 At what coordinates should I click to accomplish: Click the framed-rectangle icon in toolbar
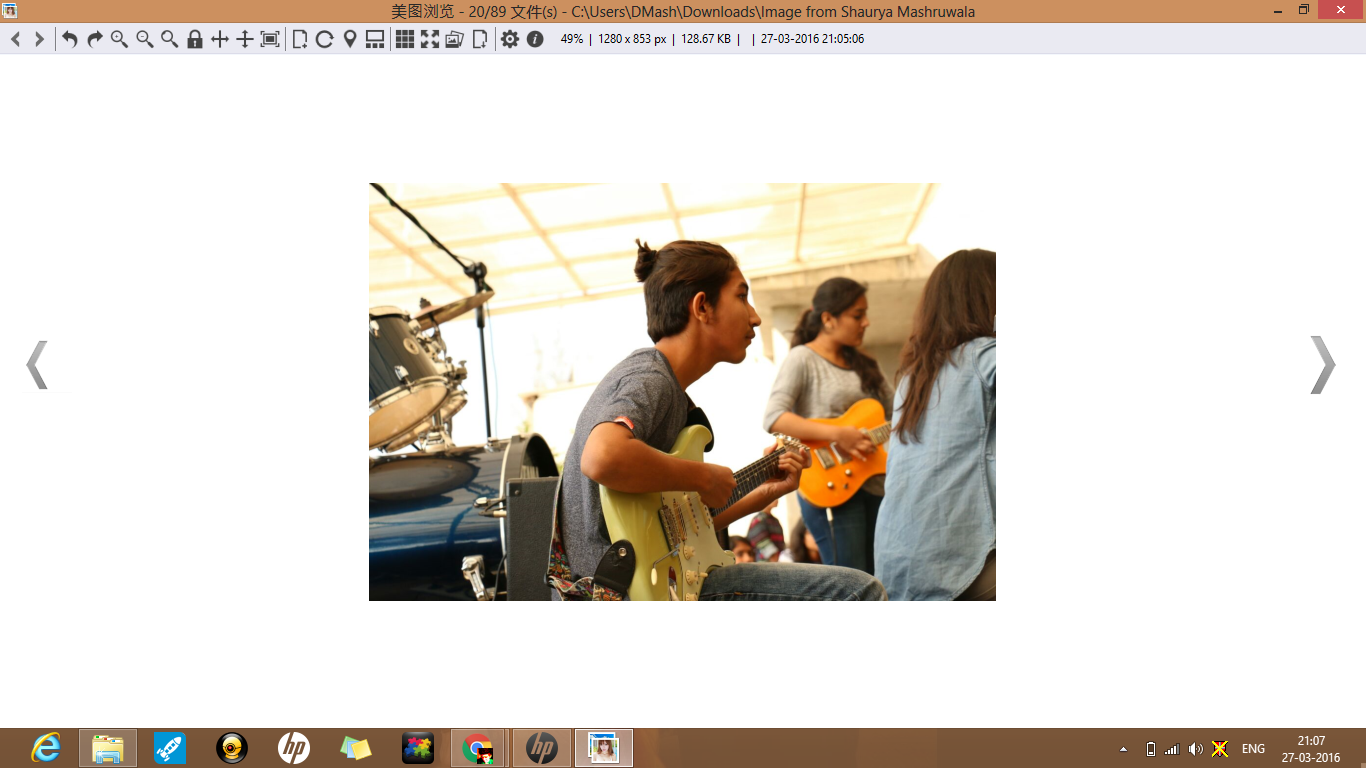270,39
